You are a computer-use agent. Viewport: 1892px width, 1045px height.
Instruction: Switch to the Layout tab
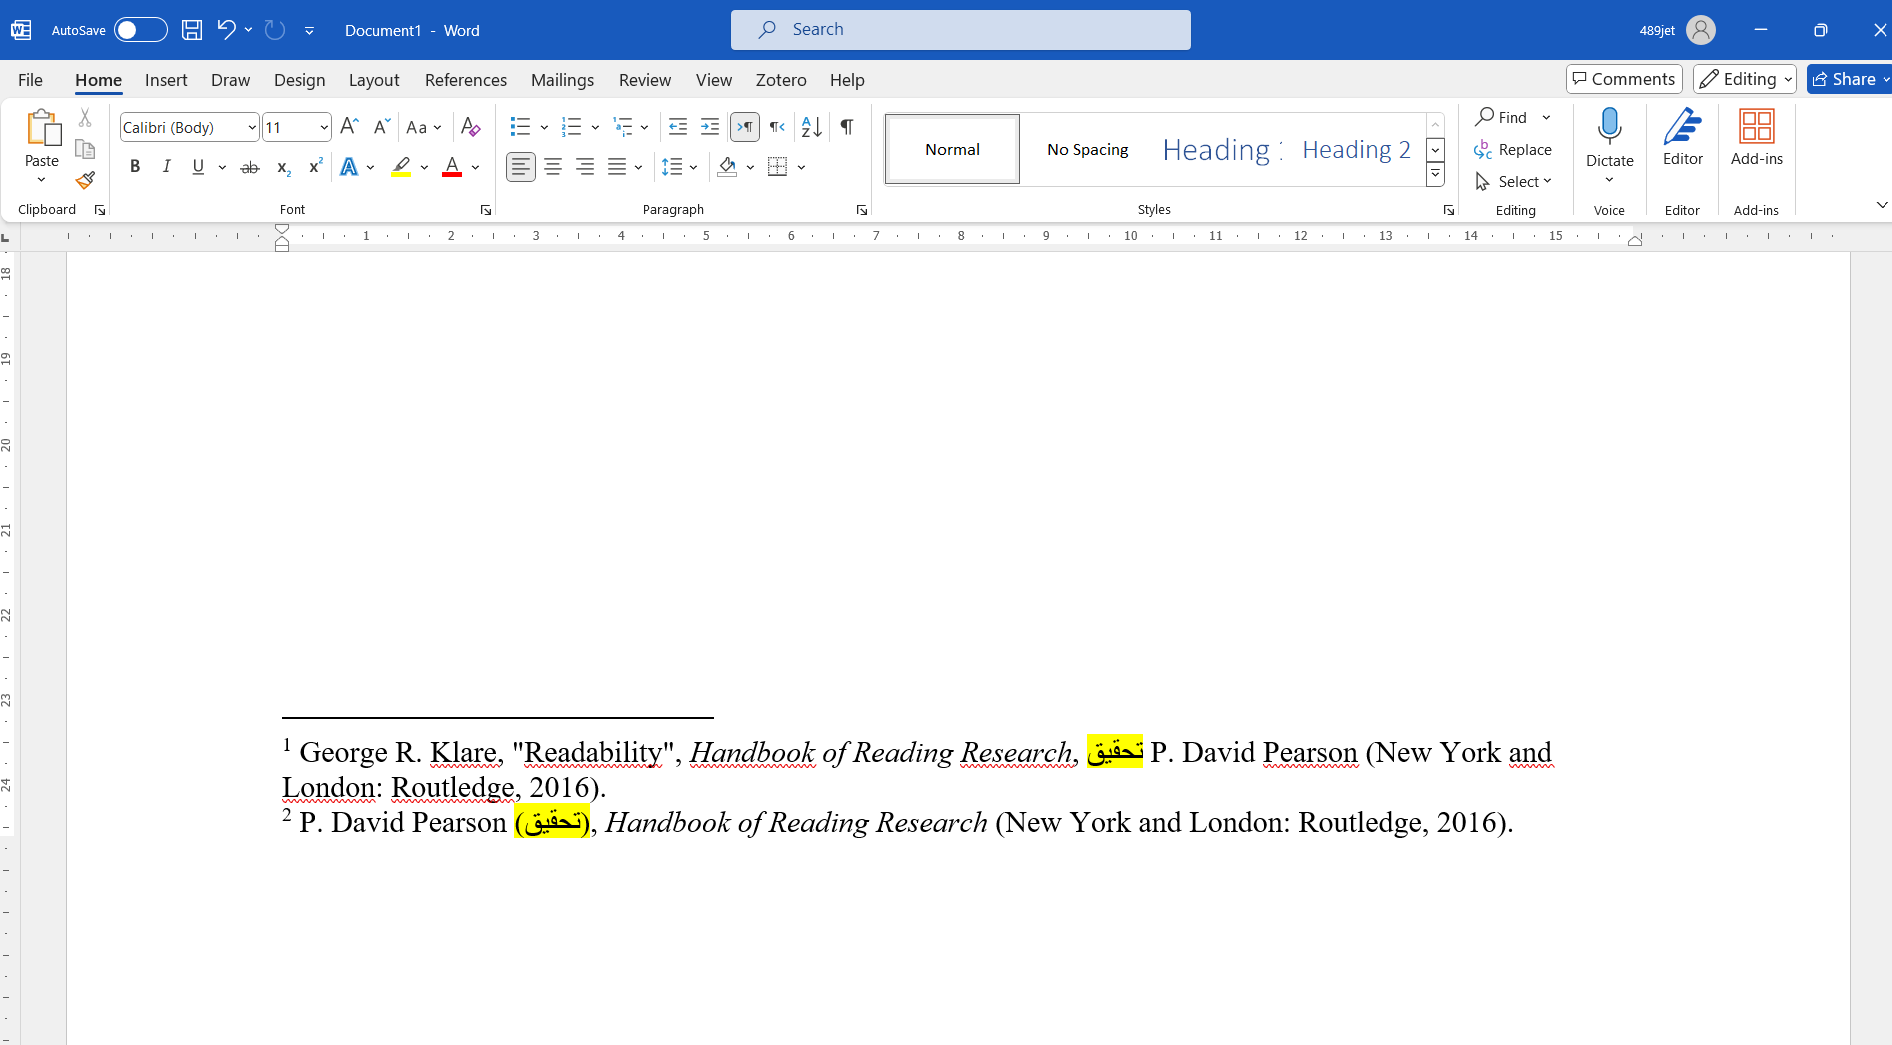pos(374,80)
